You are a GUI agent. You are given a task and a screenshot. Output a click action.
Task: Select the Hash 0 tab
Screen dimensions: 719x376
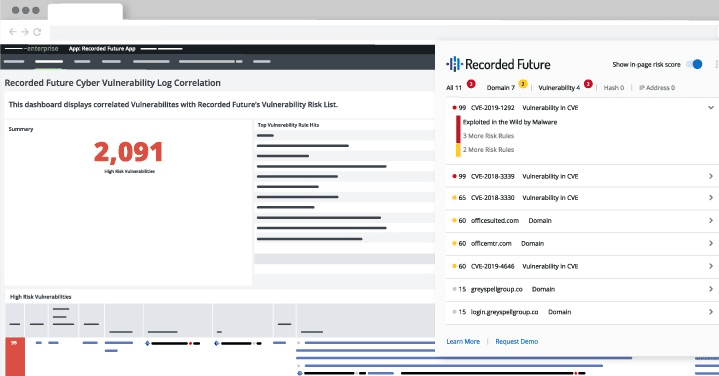614,88
